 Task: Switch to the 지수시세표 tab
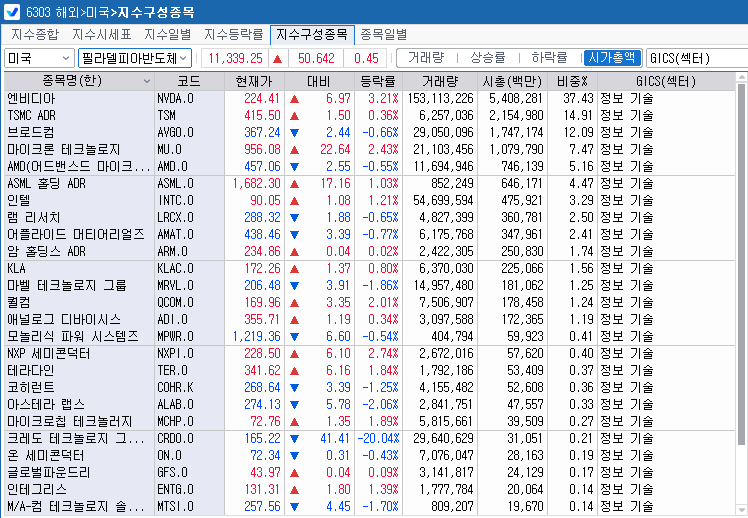click(102, 34)
